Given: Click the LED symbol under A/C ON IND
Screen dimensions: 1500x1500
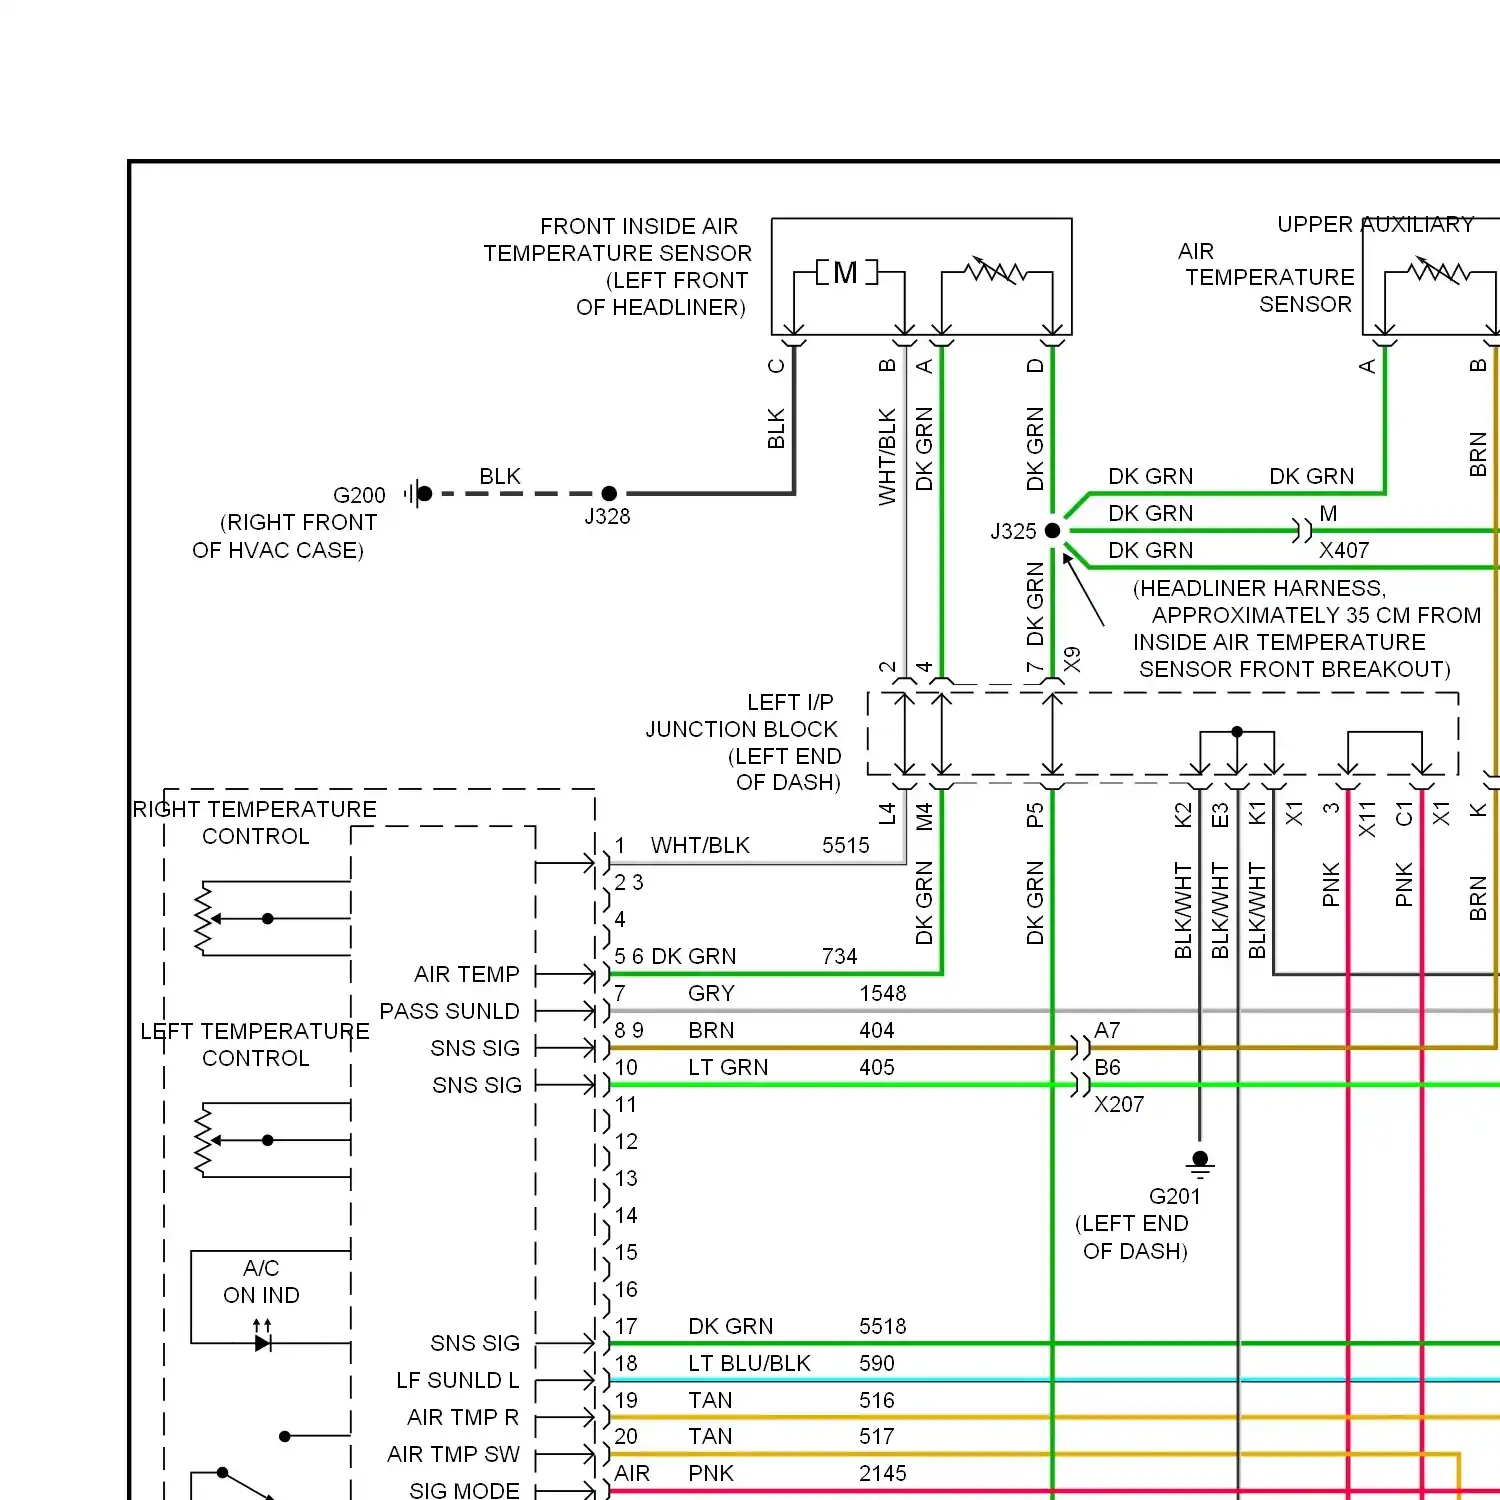Looking at the screenshot, I should click(263, 1337).
